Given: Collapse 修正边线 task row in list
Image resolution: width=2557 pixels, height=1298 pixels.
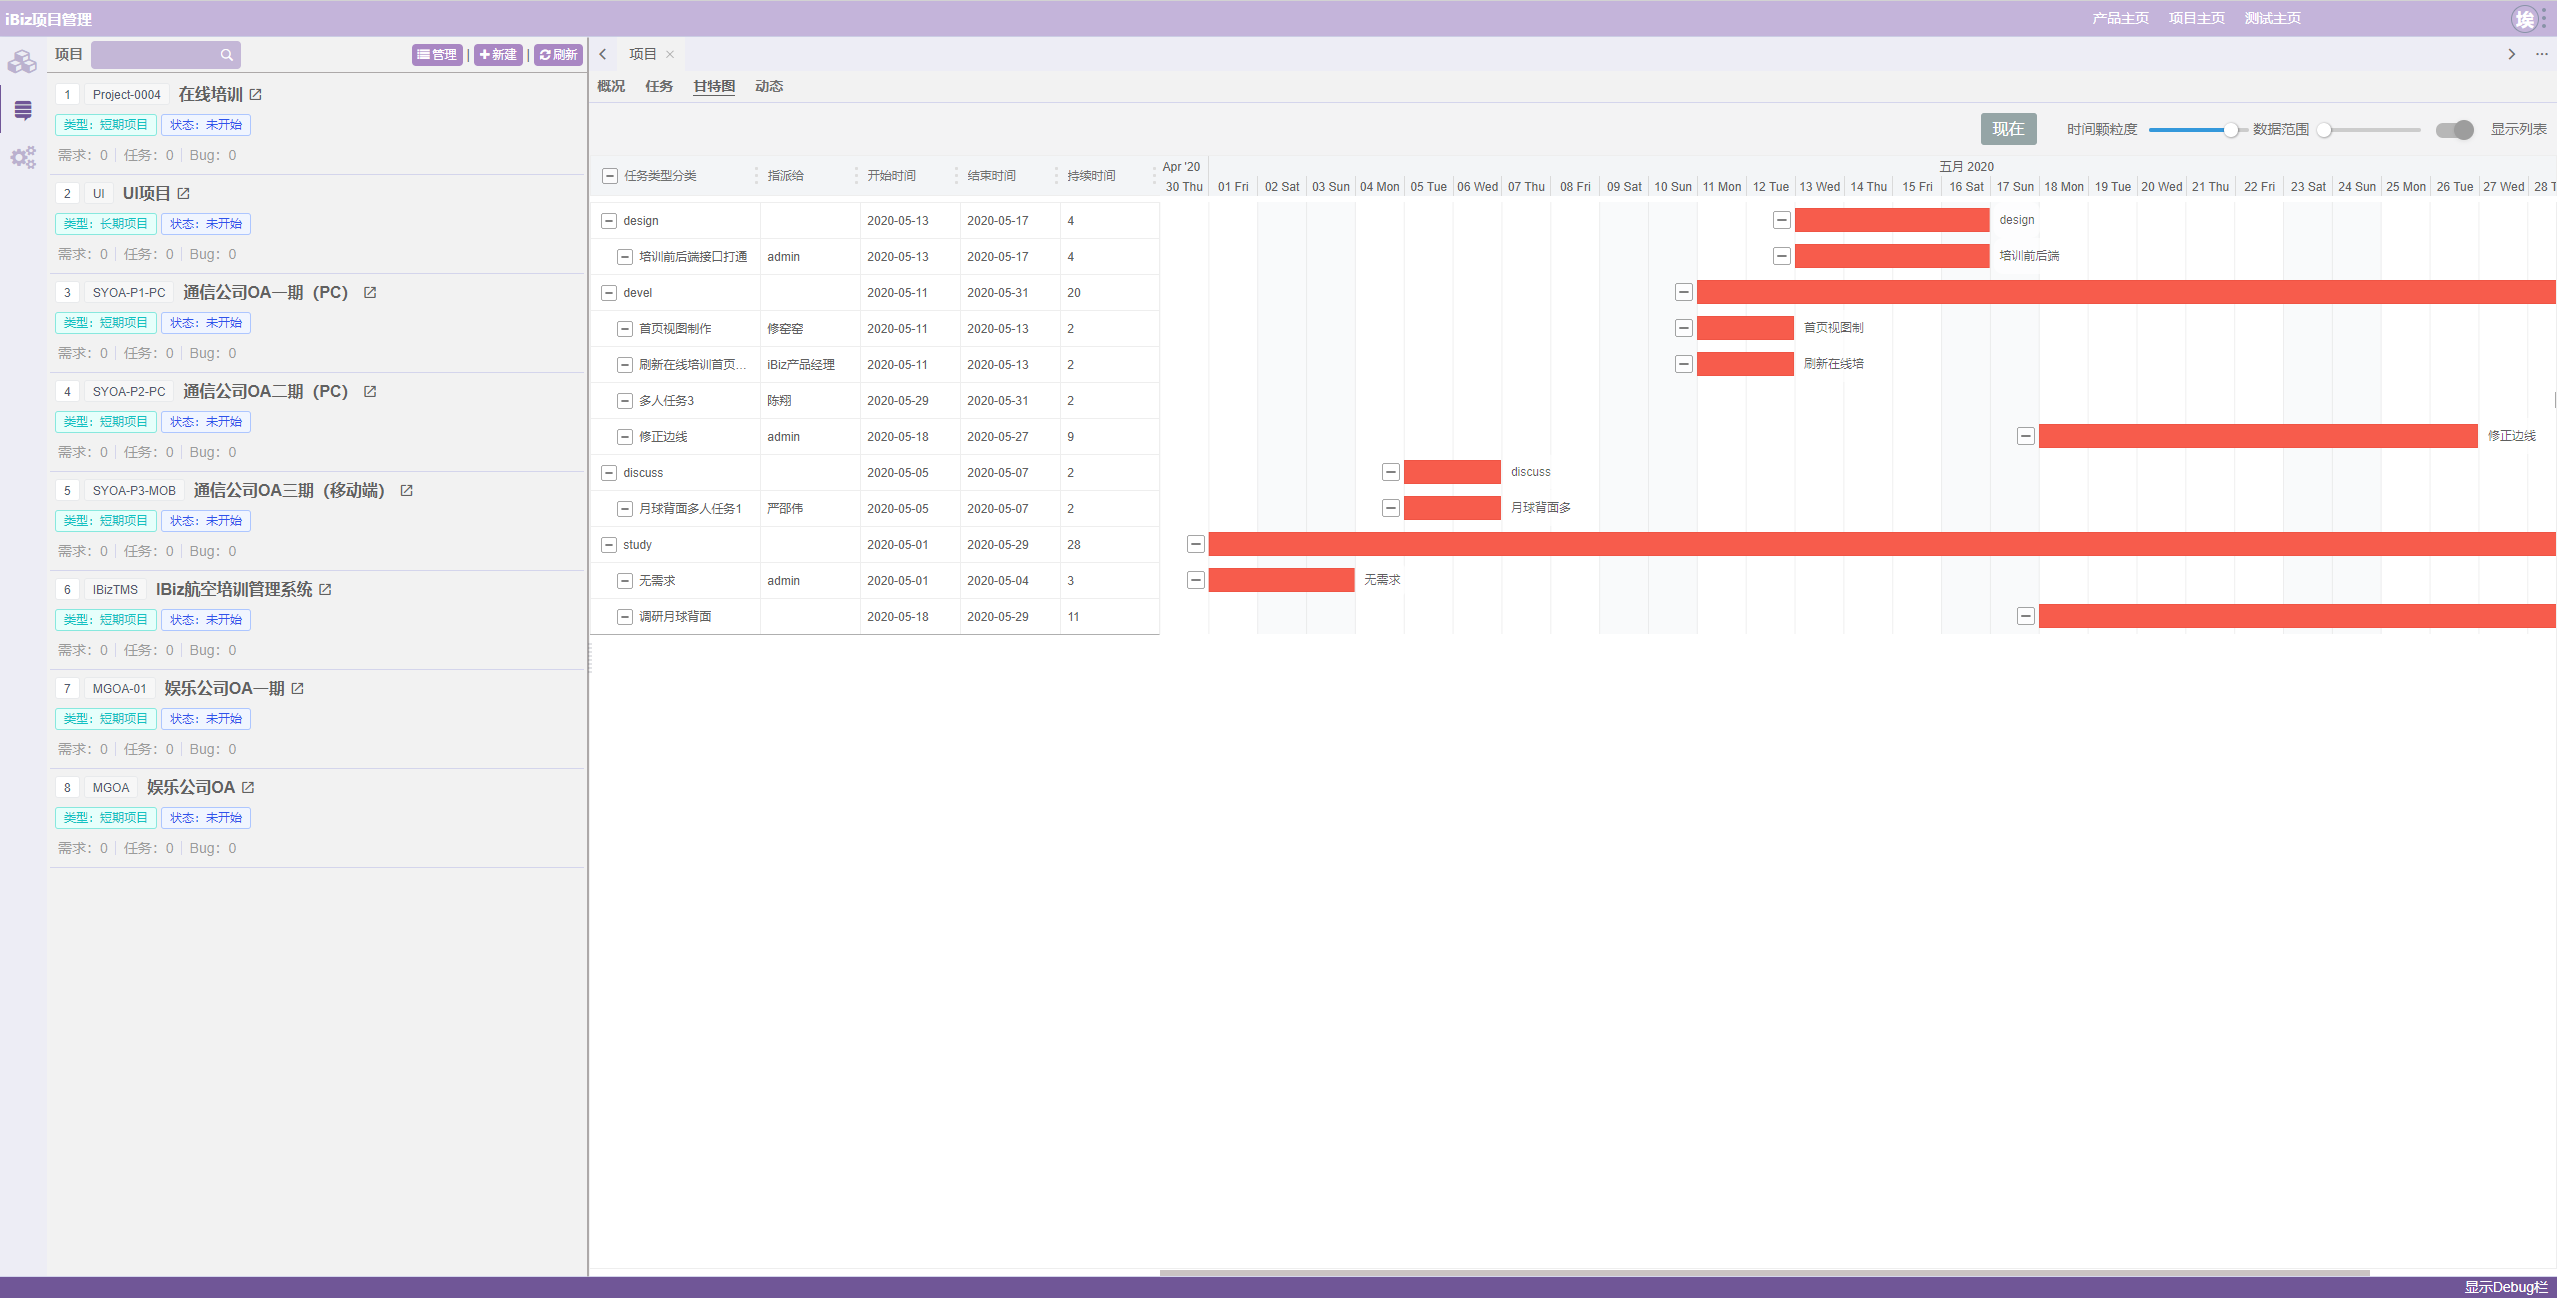Looking at the screenshot, I should [x=625, y=437].
